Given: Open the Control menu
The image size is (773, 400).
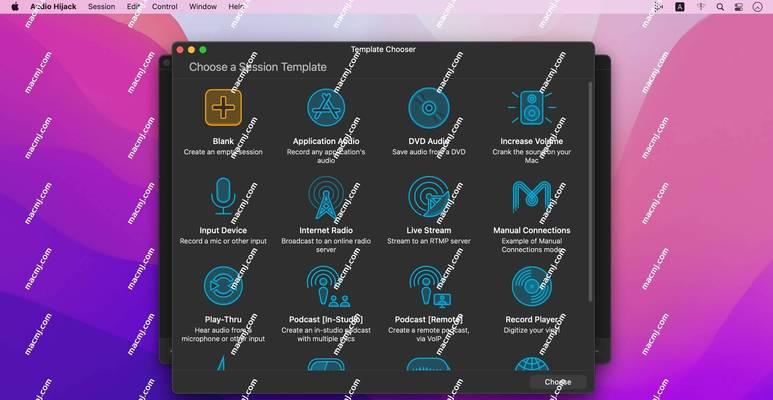Looking at the screenshot, I should (x=165, y=6).
